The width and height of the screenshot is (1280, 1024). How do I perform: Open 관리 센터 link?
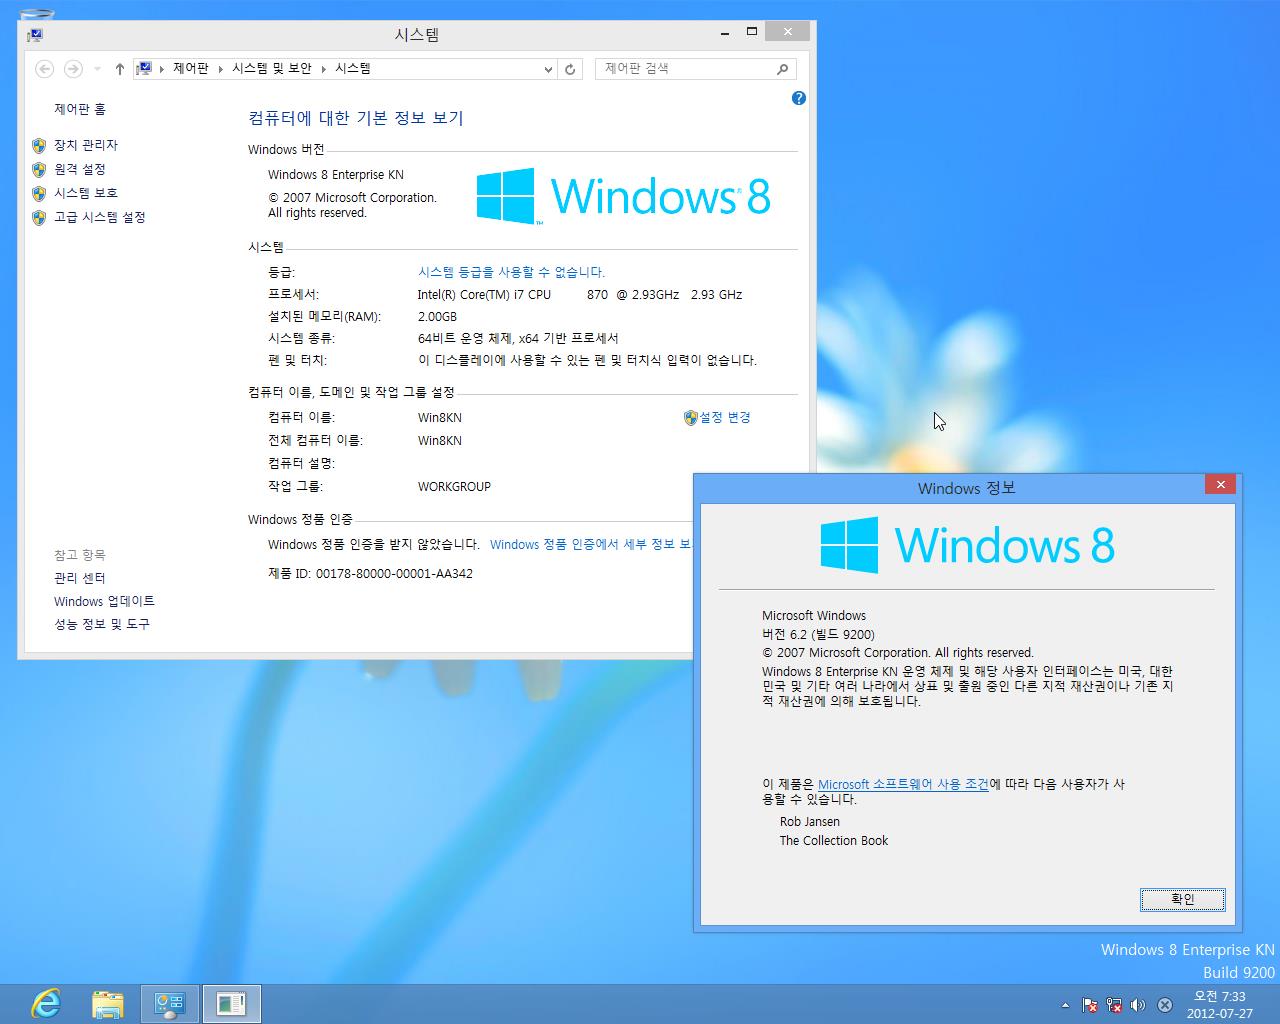tap(80, 578)
